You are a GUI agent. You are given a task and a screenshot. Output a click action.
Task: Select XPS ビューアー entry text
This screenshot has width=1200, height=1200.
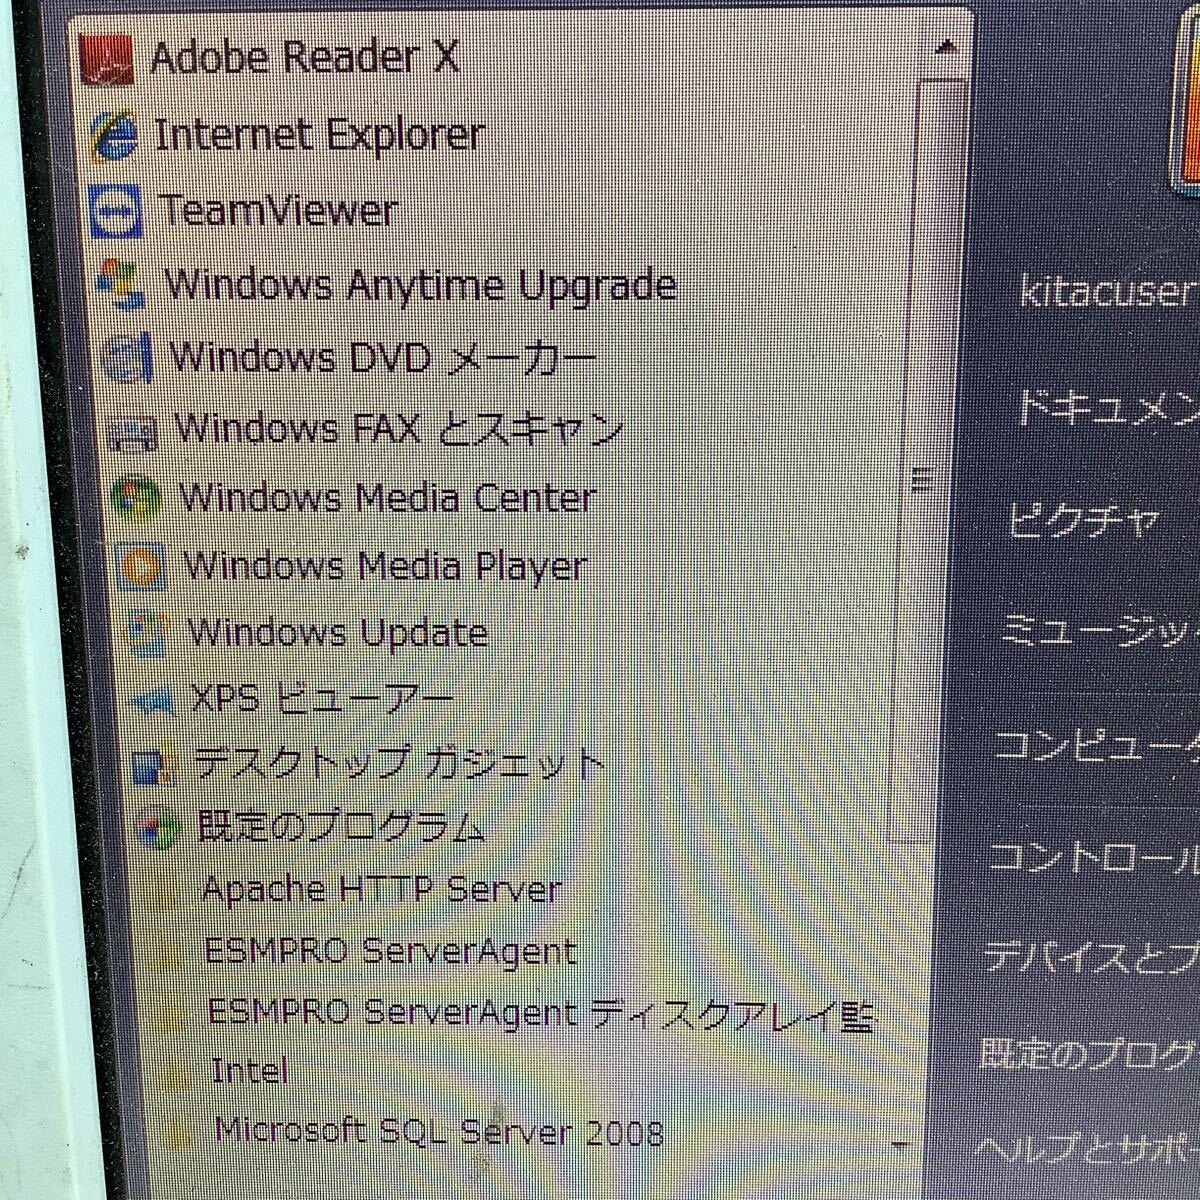tap(322, 699)
